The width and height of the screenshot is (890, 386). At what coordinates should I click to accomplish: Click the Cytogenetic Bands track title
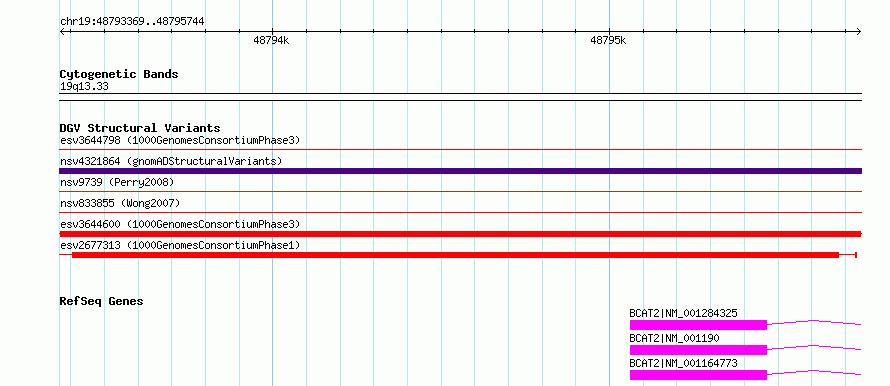[x=119, y=74]
